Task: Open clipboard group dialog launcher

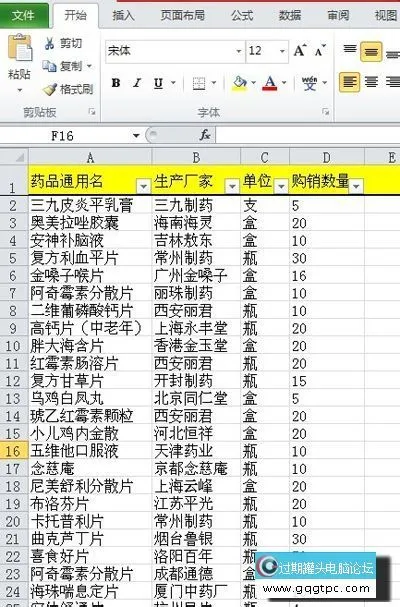Action: tap(92, 112)
